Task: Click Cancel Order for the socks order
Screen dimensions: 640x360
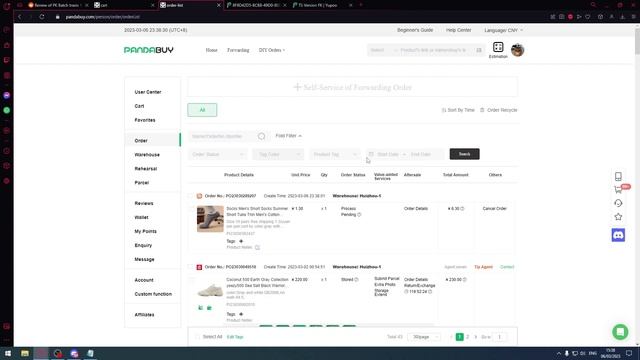Action: click(494, 209)
